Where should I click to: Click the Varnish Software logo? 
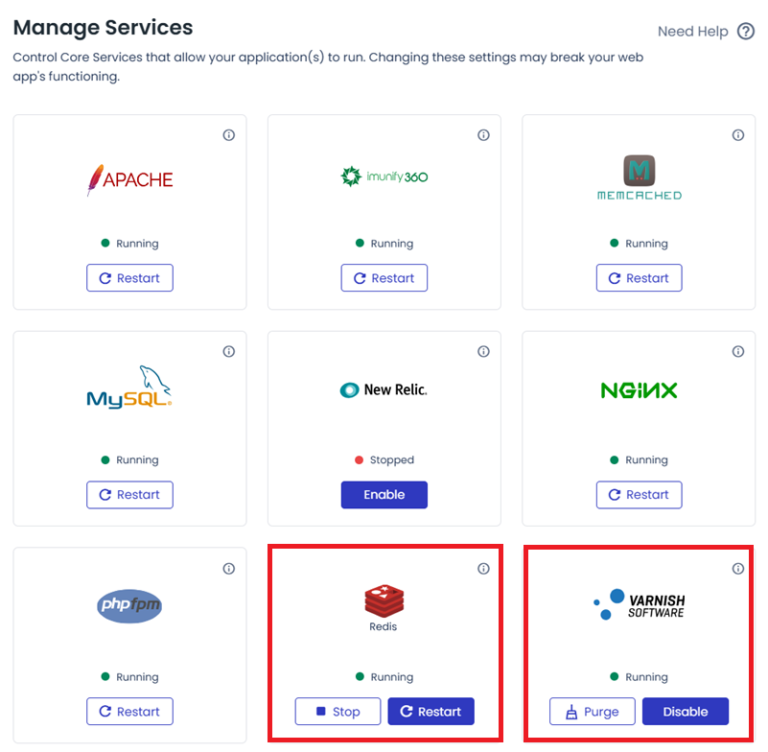[x=639, y=605]
